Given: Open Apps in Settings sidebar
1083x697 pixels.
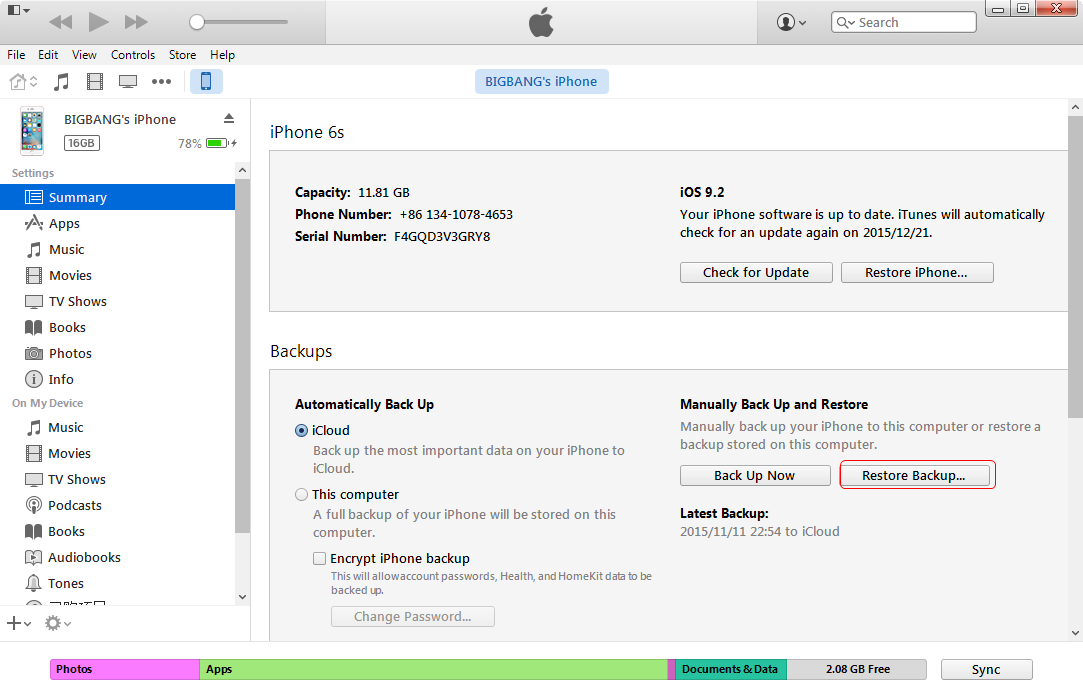Looking at the screenshot, I should [x=117, y=223].
